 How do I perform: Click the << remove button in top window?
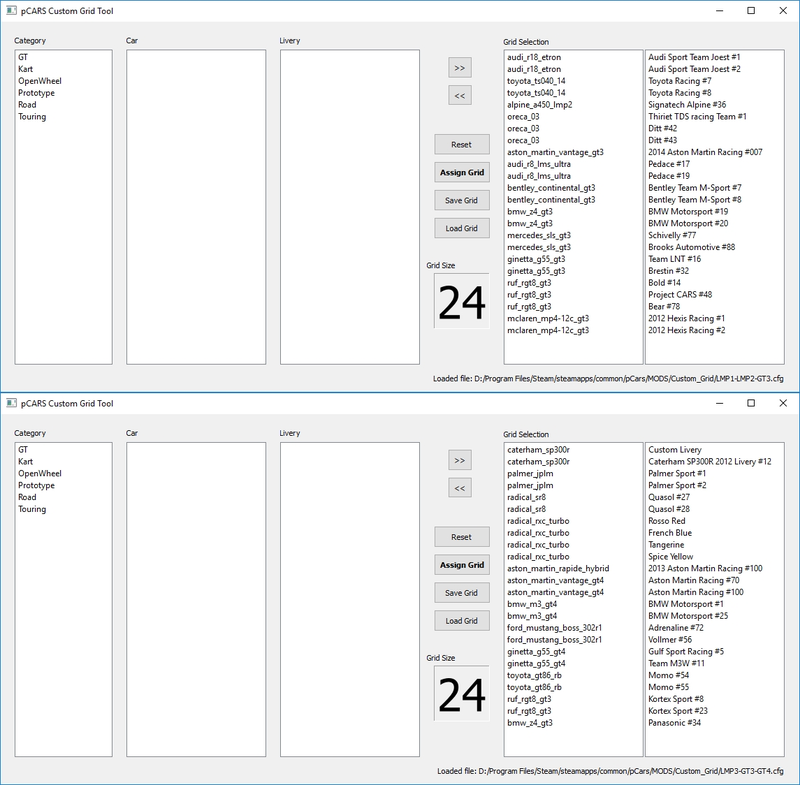(x=460, y=95)
